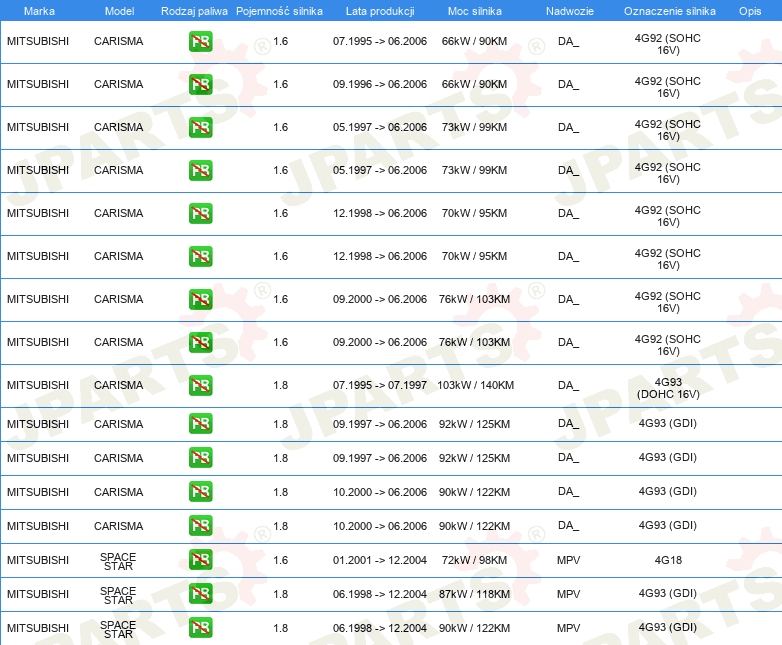
Task: Click CARISMA in the 09.1996 -> 06.2006 row
Action: point(119,84)
